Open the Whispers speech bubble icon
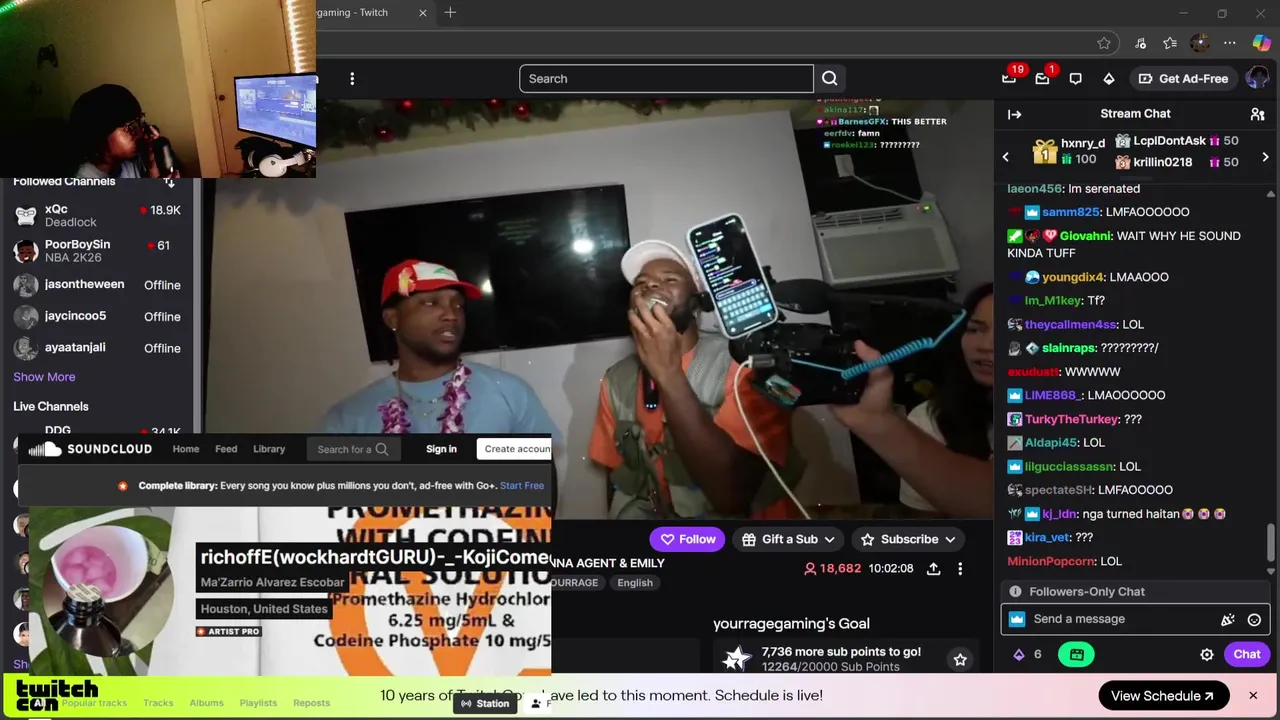 tap(1076, 79)
